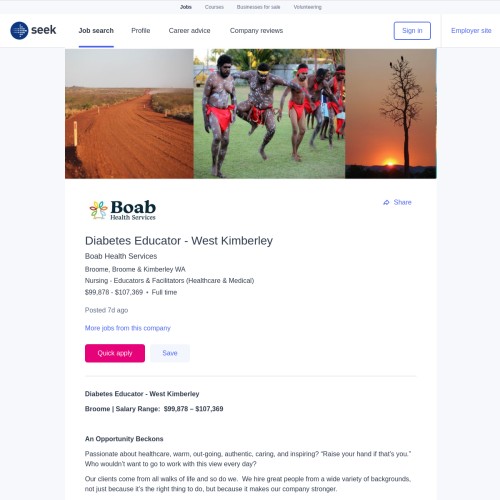Save this job listing
This screenshot has height=500, width=500.
click(170, 353)
